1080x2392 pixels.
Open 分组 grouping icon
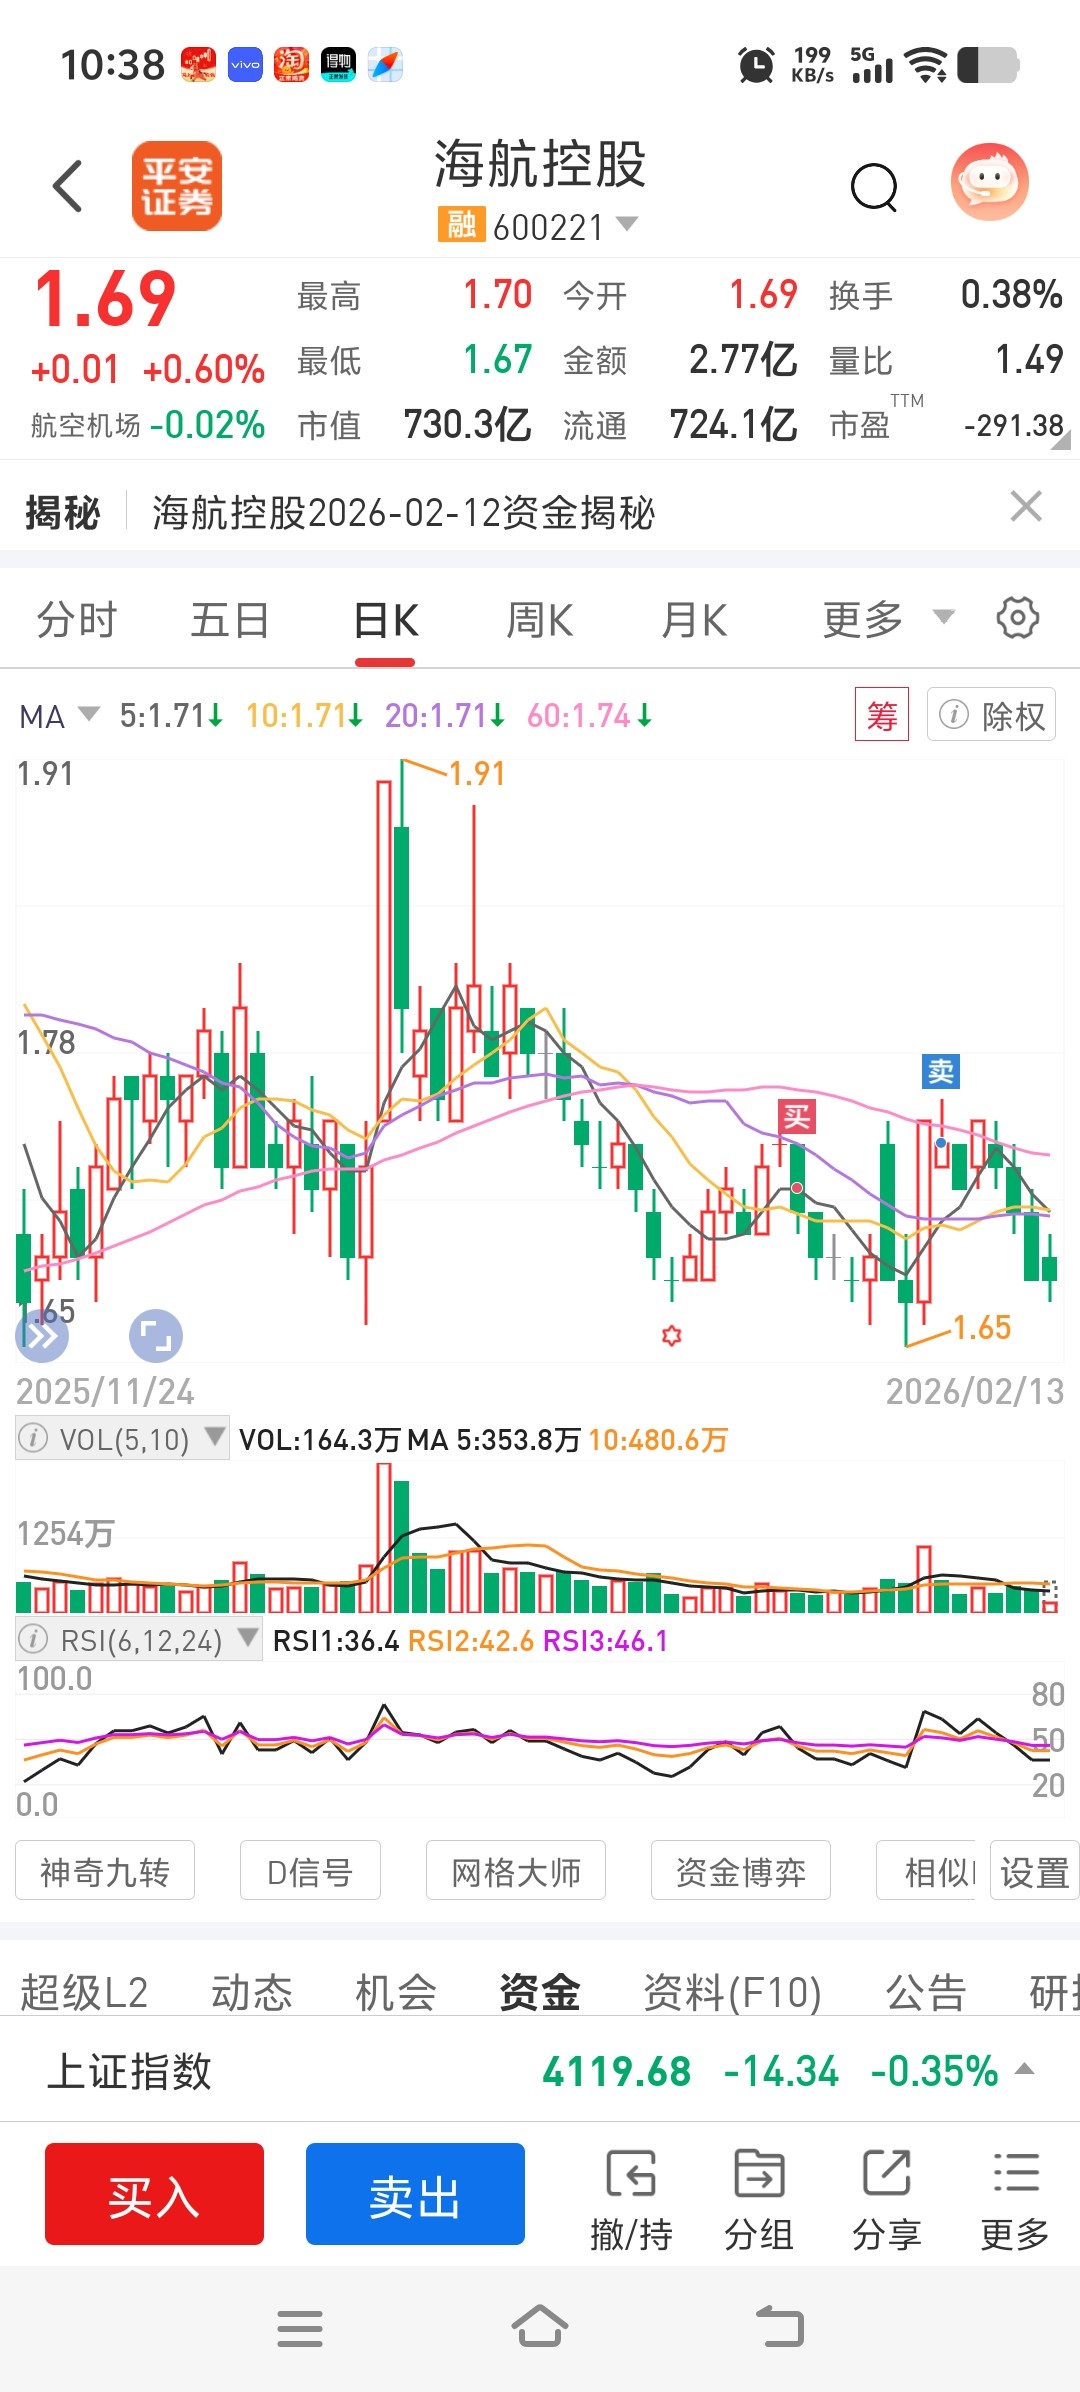pos(759,2199)
